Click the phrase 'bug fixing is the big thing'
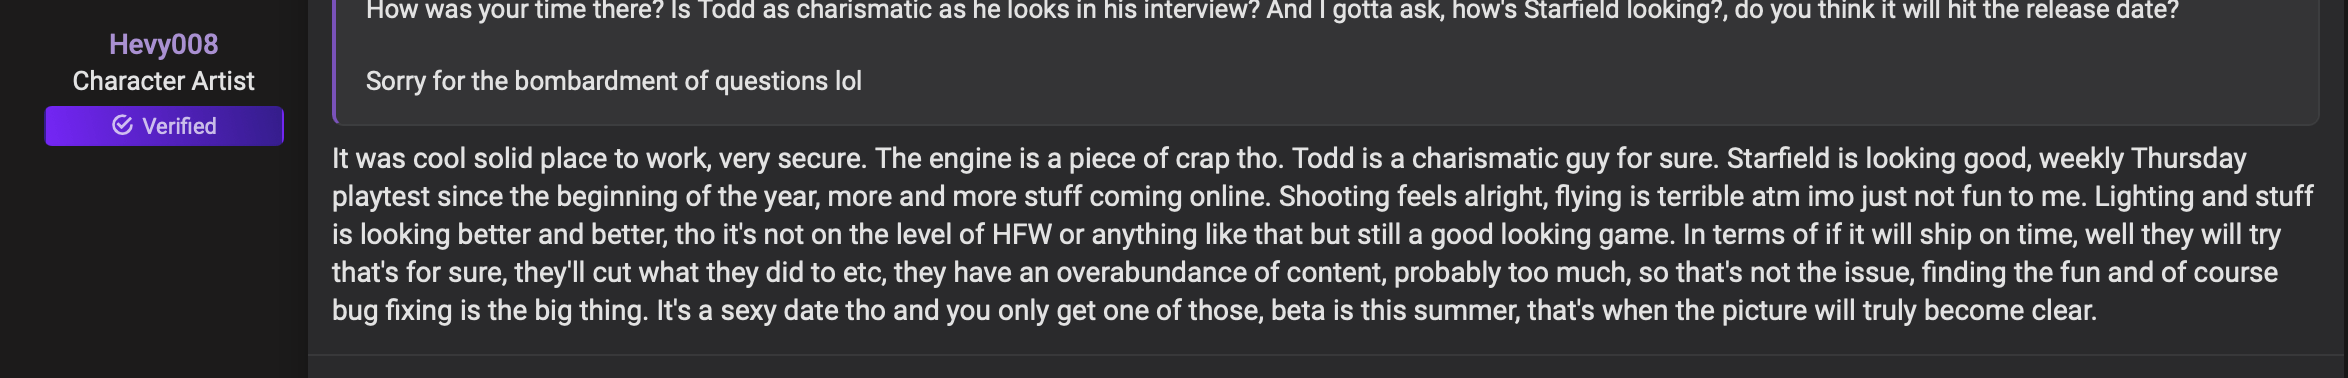 click(x=490, y=310)
